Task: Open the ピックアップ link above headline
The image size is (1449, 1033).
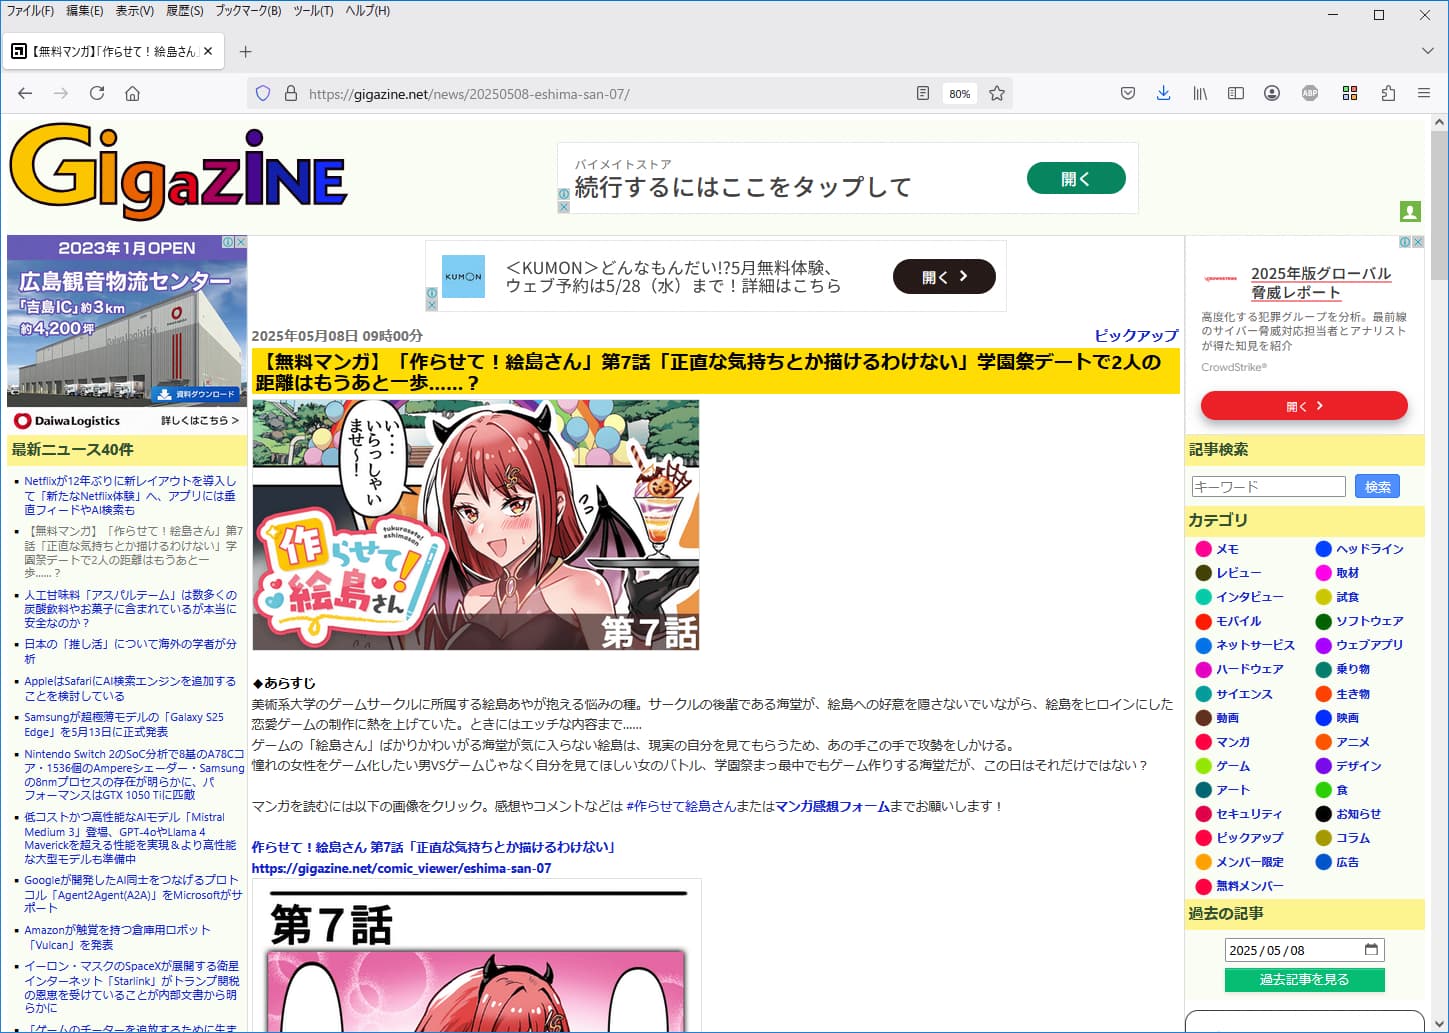Action: pos(1136,335)
